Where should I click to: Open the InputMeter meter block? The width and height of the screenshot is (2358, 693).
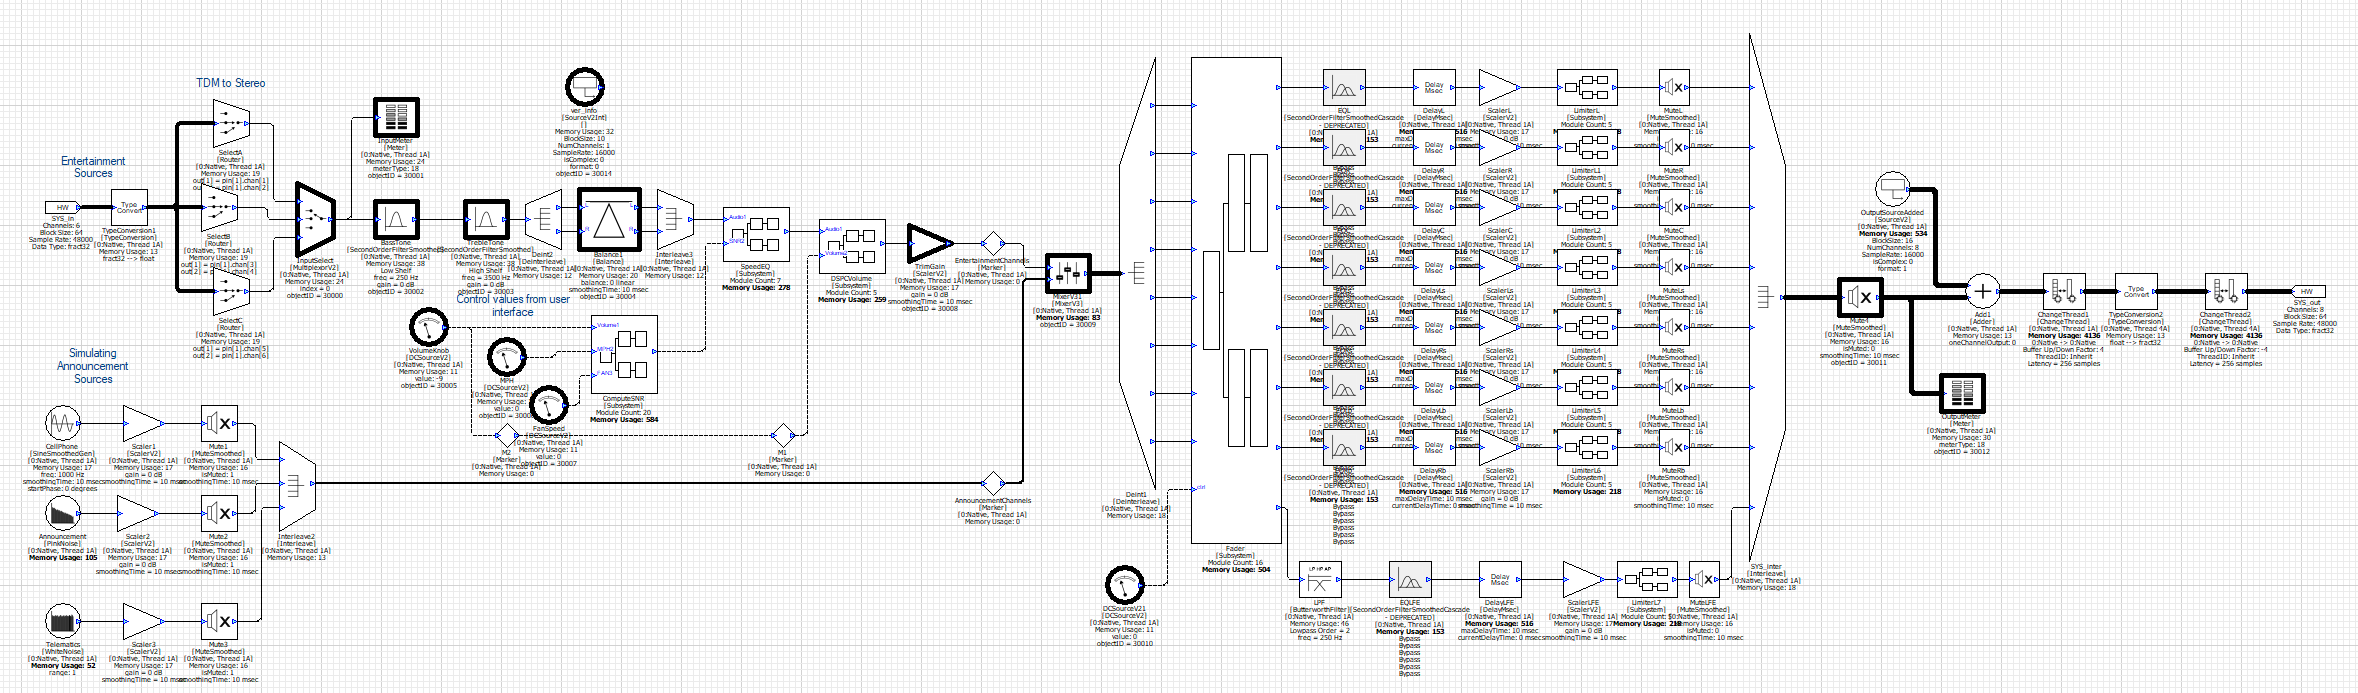click(396, 117)
